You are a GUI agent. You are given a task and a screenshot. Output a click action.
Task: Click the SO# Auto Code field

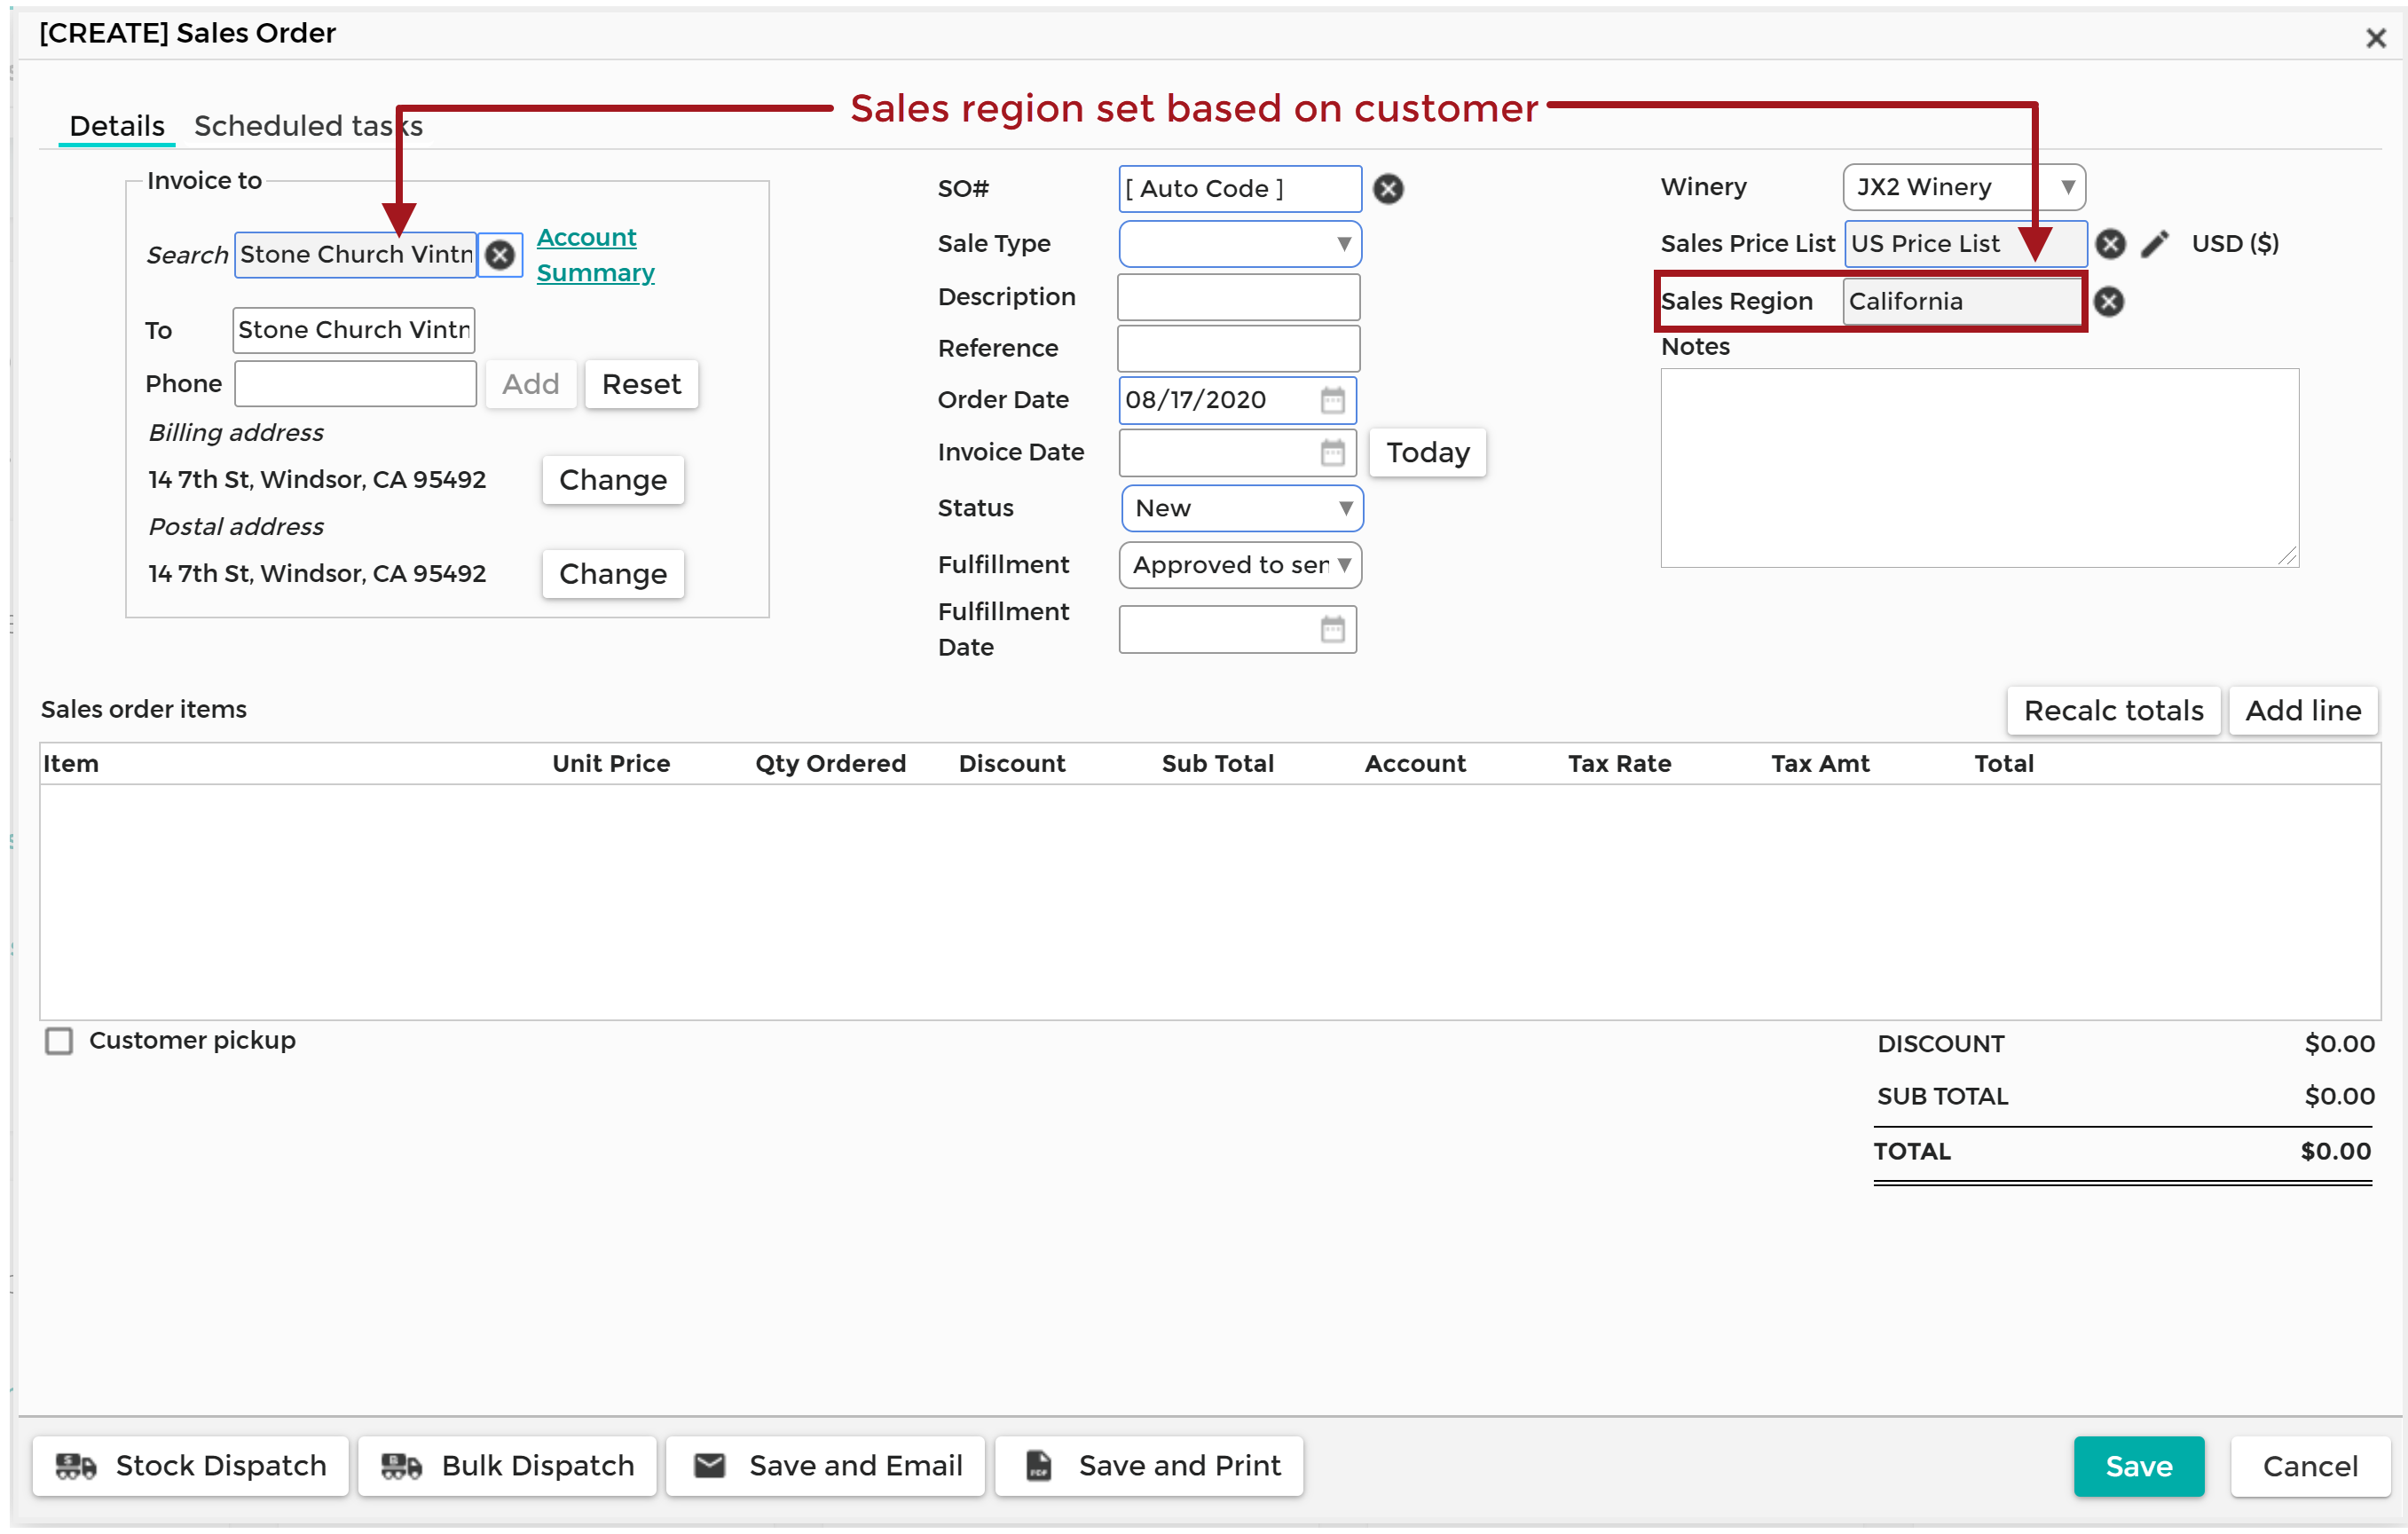point(1240,189)
